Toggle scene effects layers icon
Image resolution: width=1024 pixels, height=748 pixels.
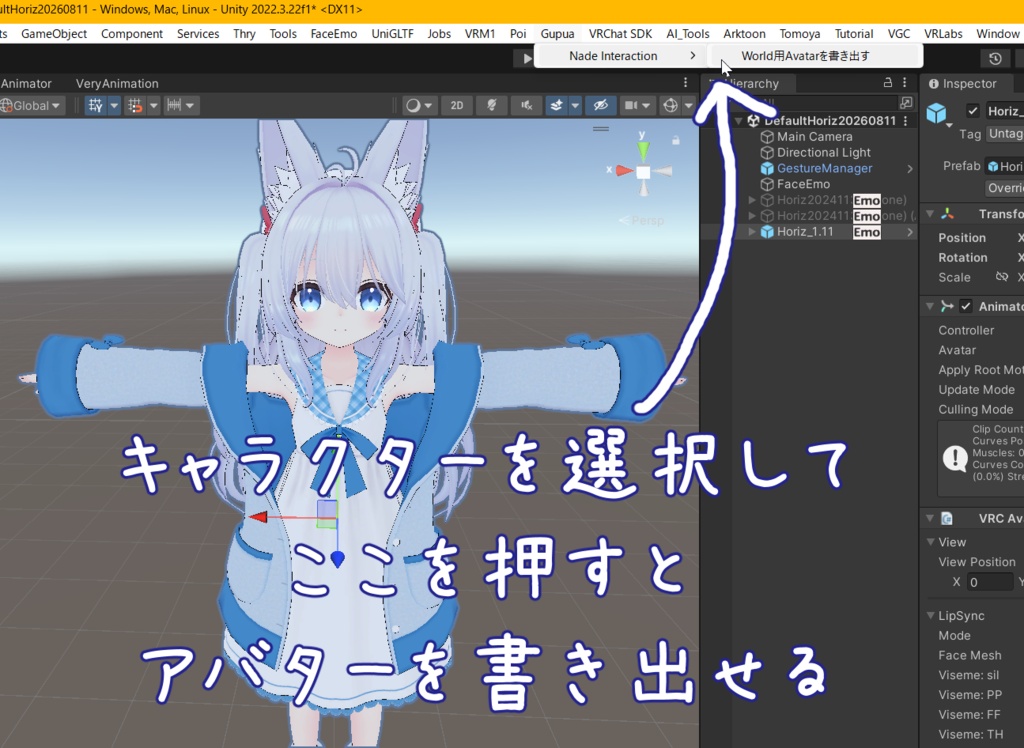click(556, 105)
